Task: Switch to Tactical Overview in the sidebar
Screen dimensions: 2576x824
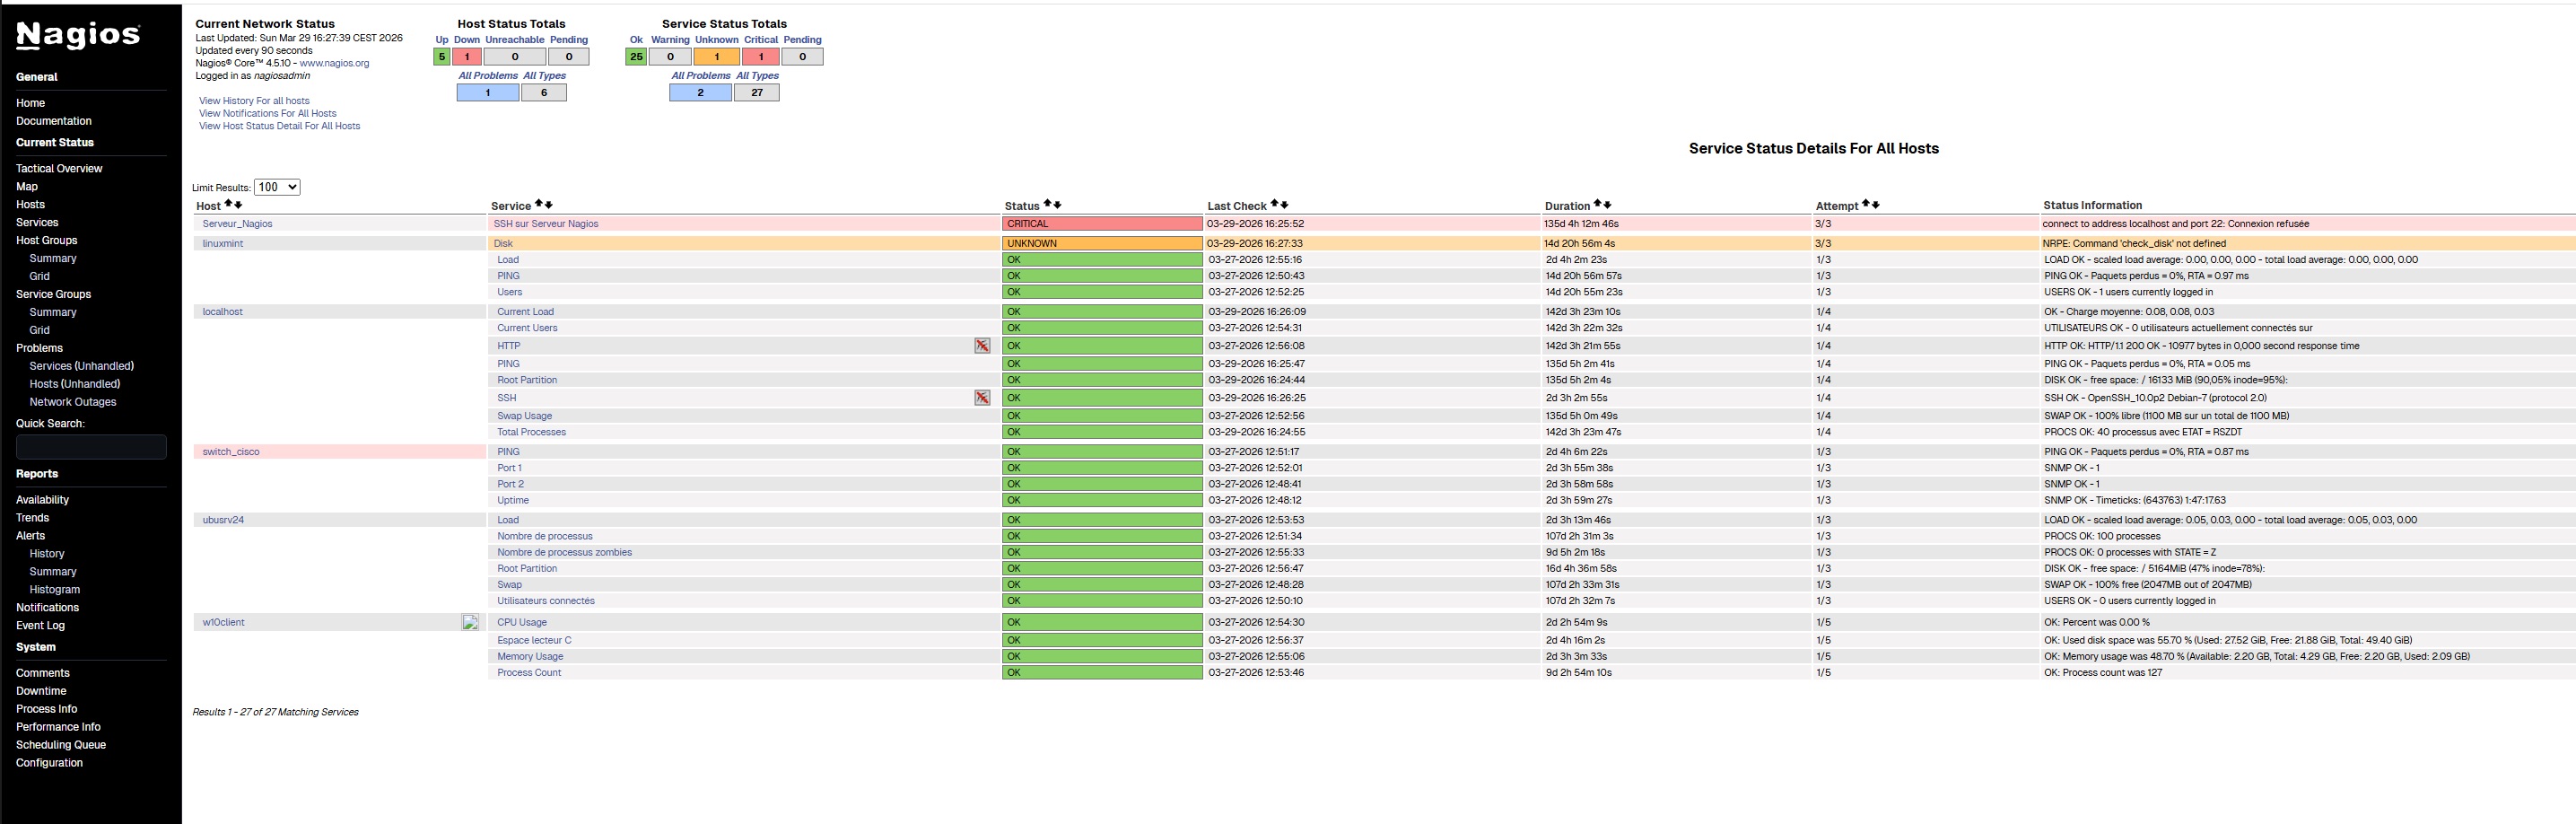Action: tap(58, 168)
